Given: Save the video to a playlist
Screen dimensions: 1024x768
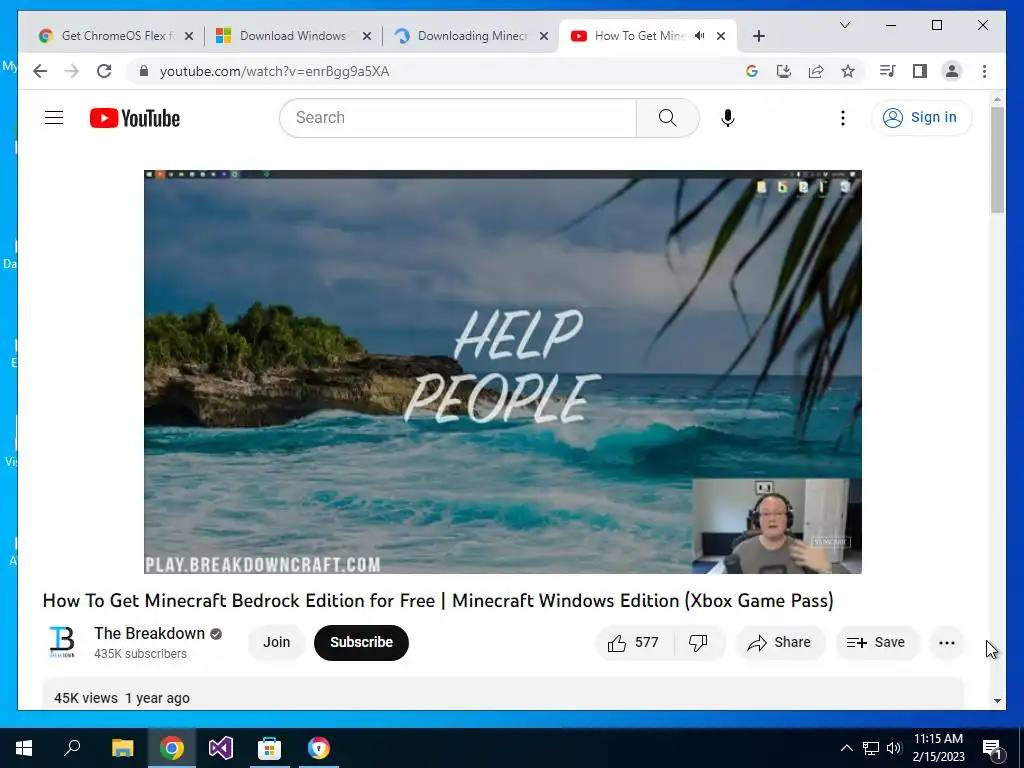Looking at the screenshot, I should coord(876,643).
